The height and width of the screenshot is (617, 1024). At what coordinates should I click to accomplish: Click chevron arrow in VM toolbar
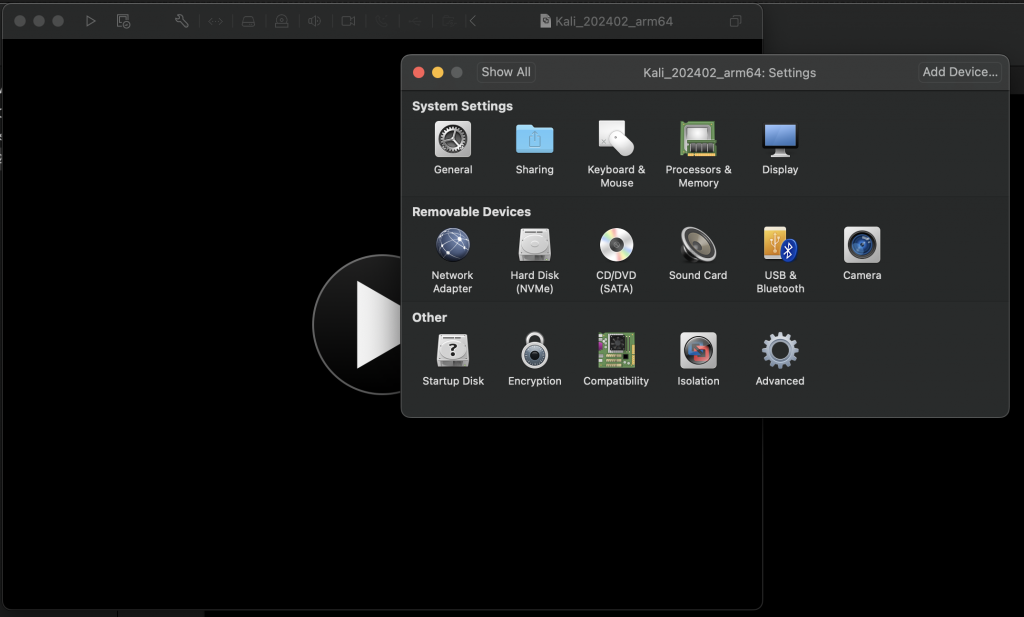473,21
